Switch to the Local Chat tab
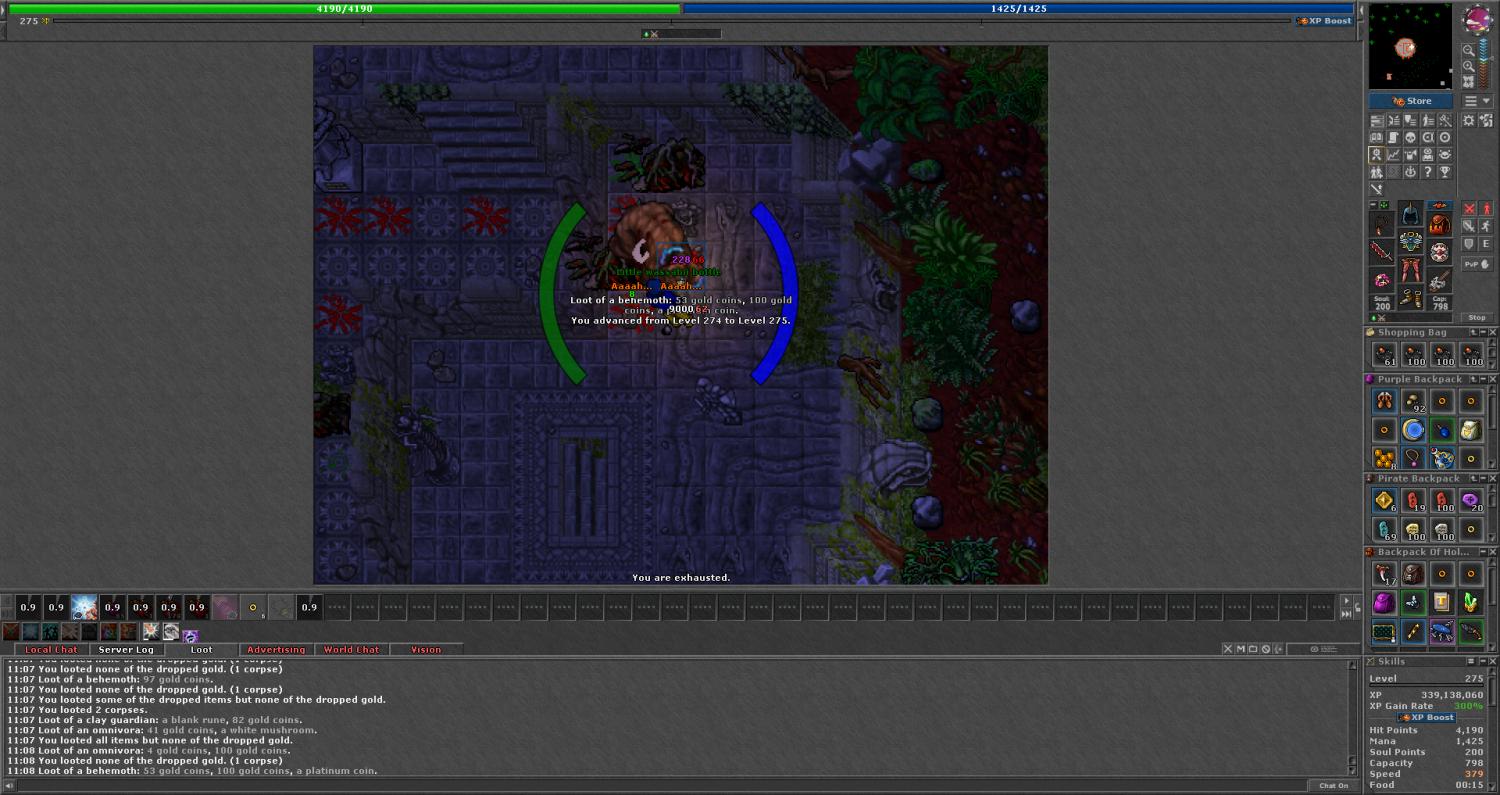Viewport: 1500px width, 795px height. [x=51, y=650]
